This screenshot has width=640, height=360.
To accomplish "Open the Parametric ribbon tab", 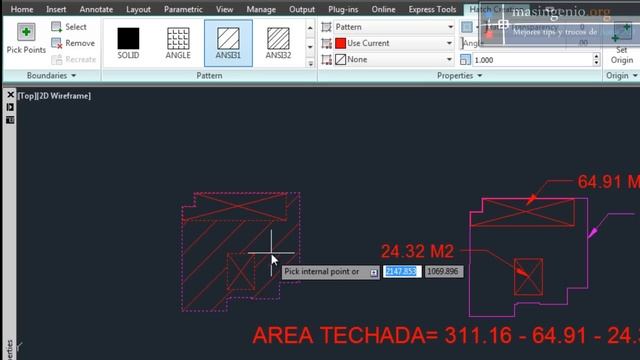I will [x=183, y=9].
